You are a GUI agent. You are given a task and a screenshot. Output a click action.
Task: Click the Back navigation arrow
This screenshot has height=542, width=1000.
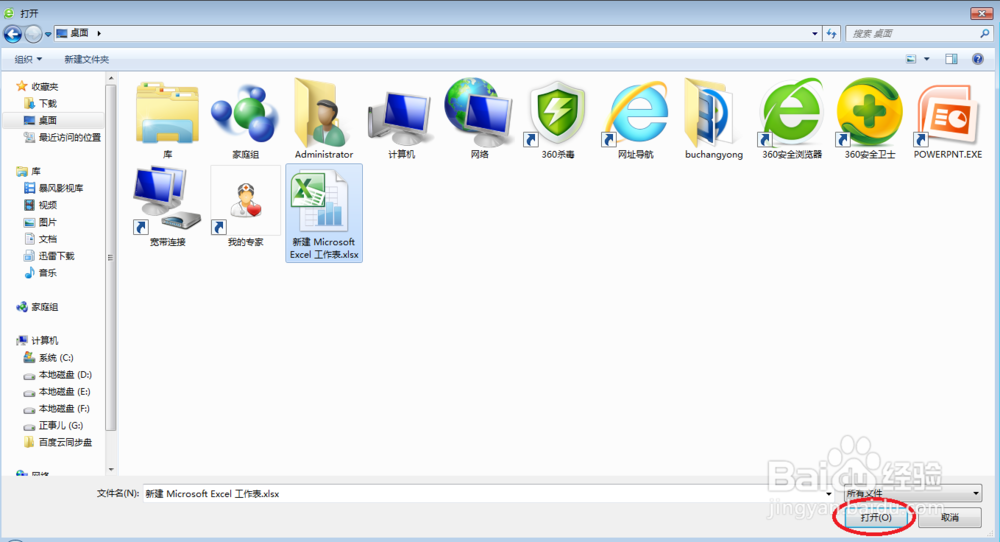tap(13, 33)
